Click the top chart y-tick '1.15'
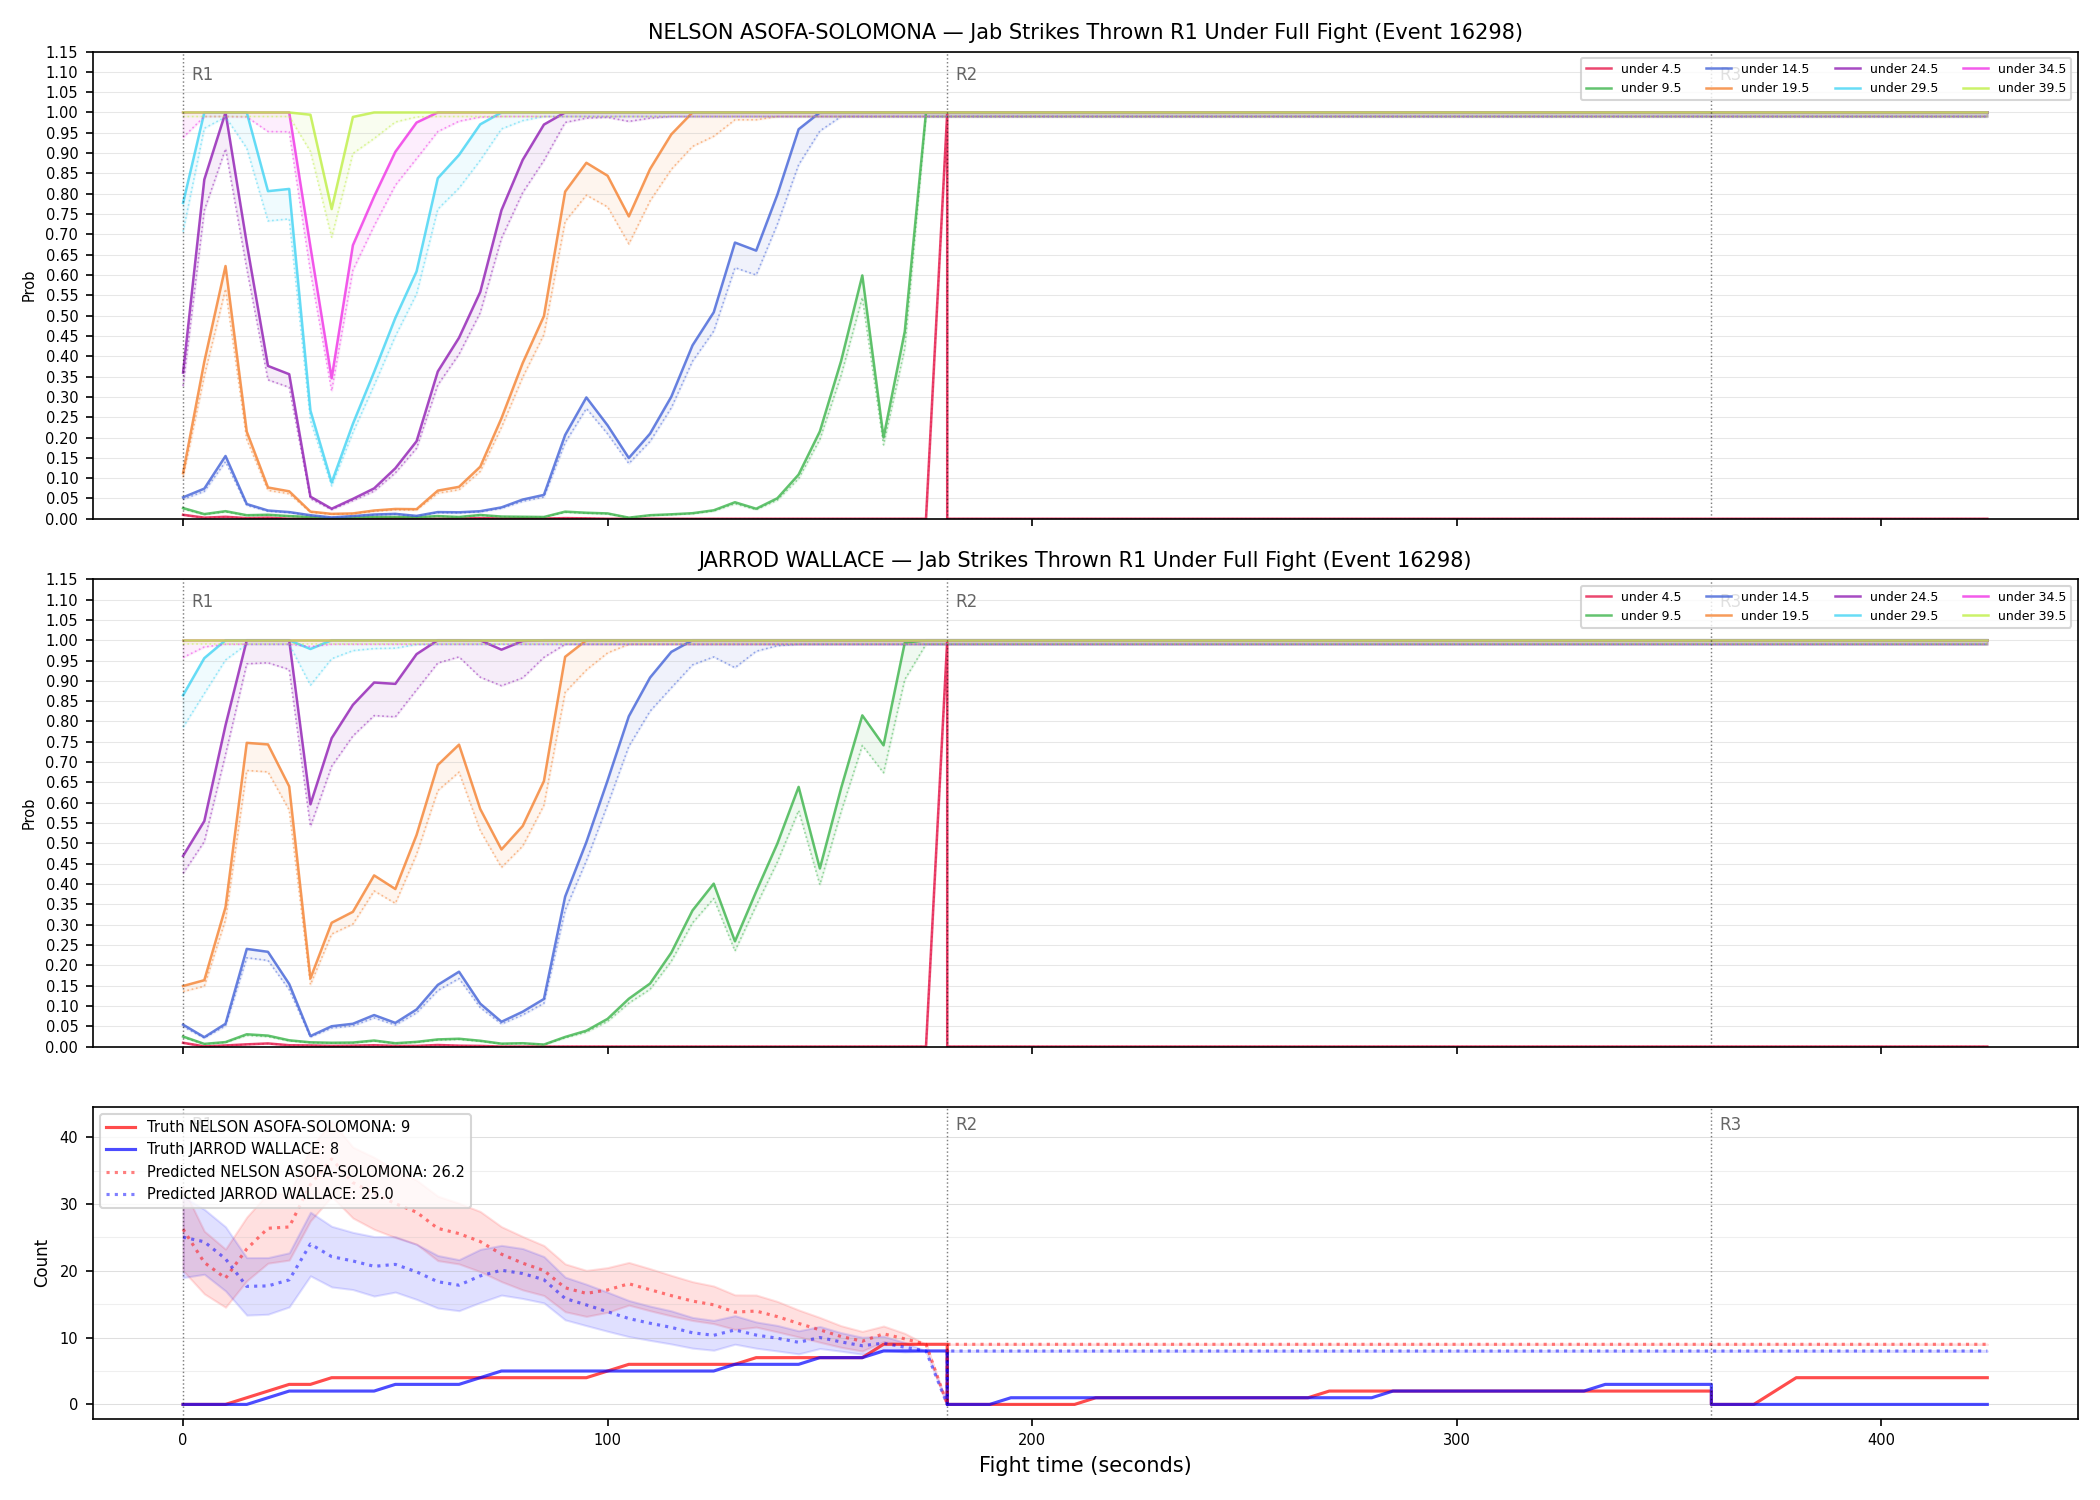The width and height of the screenshot is (2100, 1500). [63, 52]
